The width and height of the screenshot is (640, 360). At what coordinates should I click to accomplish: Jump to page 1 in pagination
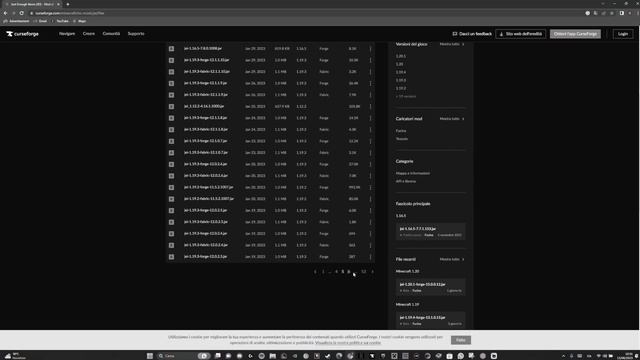tap(323, 272)
